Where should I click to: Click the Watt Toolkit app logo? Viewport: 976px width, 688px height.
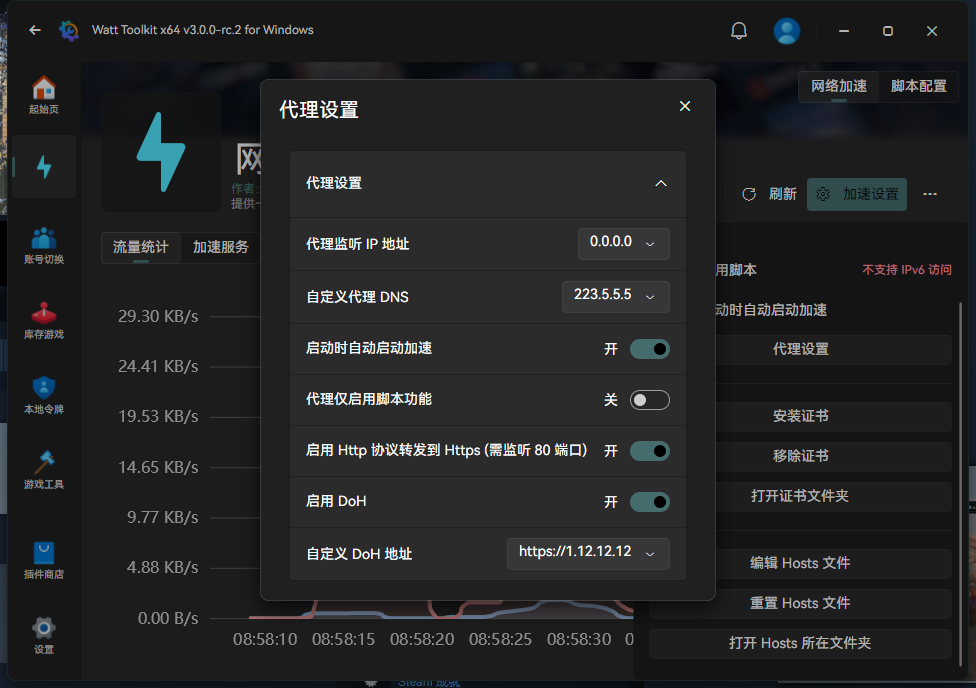point(69,30)
